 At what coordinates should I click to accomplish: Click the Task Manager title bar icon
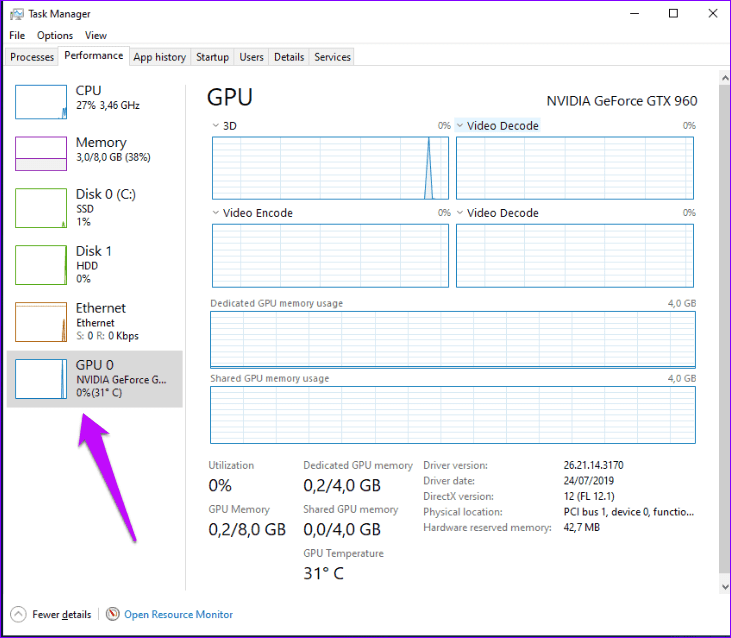(x=17, y=14)
